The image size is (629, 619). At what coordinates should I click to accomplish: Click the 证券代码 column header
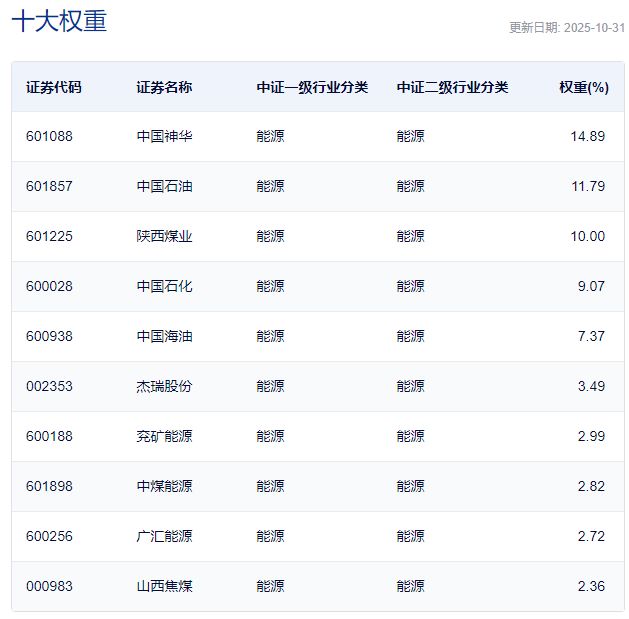coord(54,87)
